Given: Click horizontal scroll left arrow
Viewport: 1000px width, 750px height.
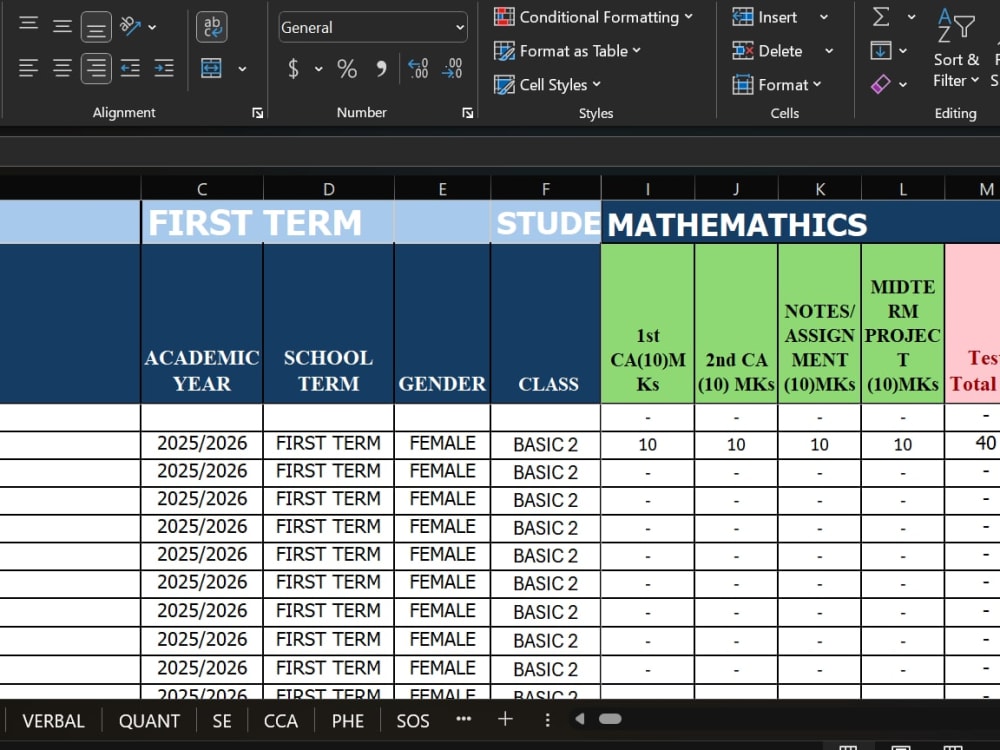Looking at the screenshot, I should [580, 719].
